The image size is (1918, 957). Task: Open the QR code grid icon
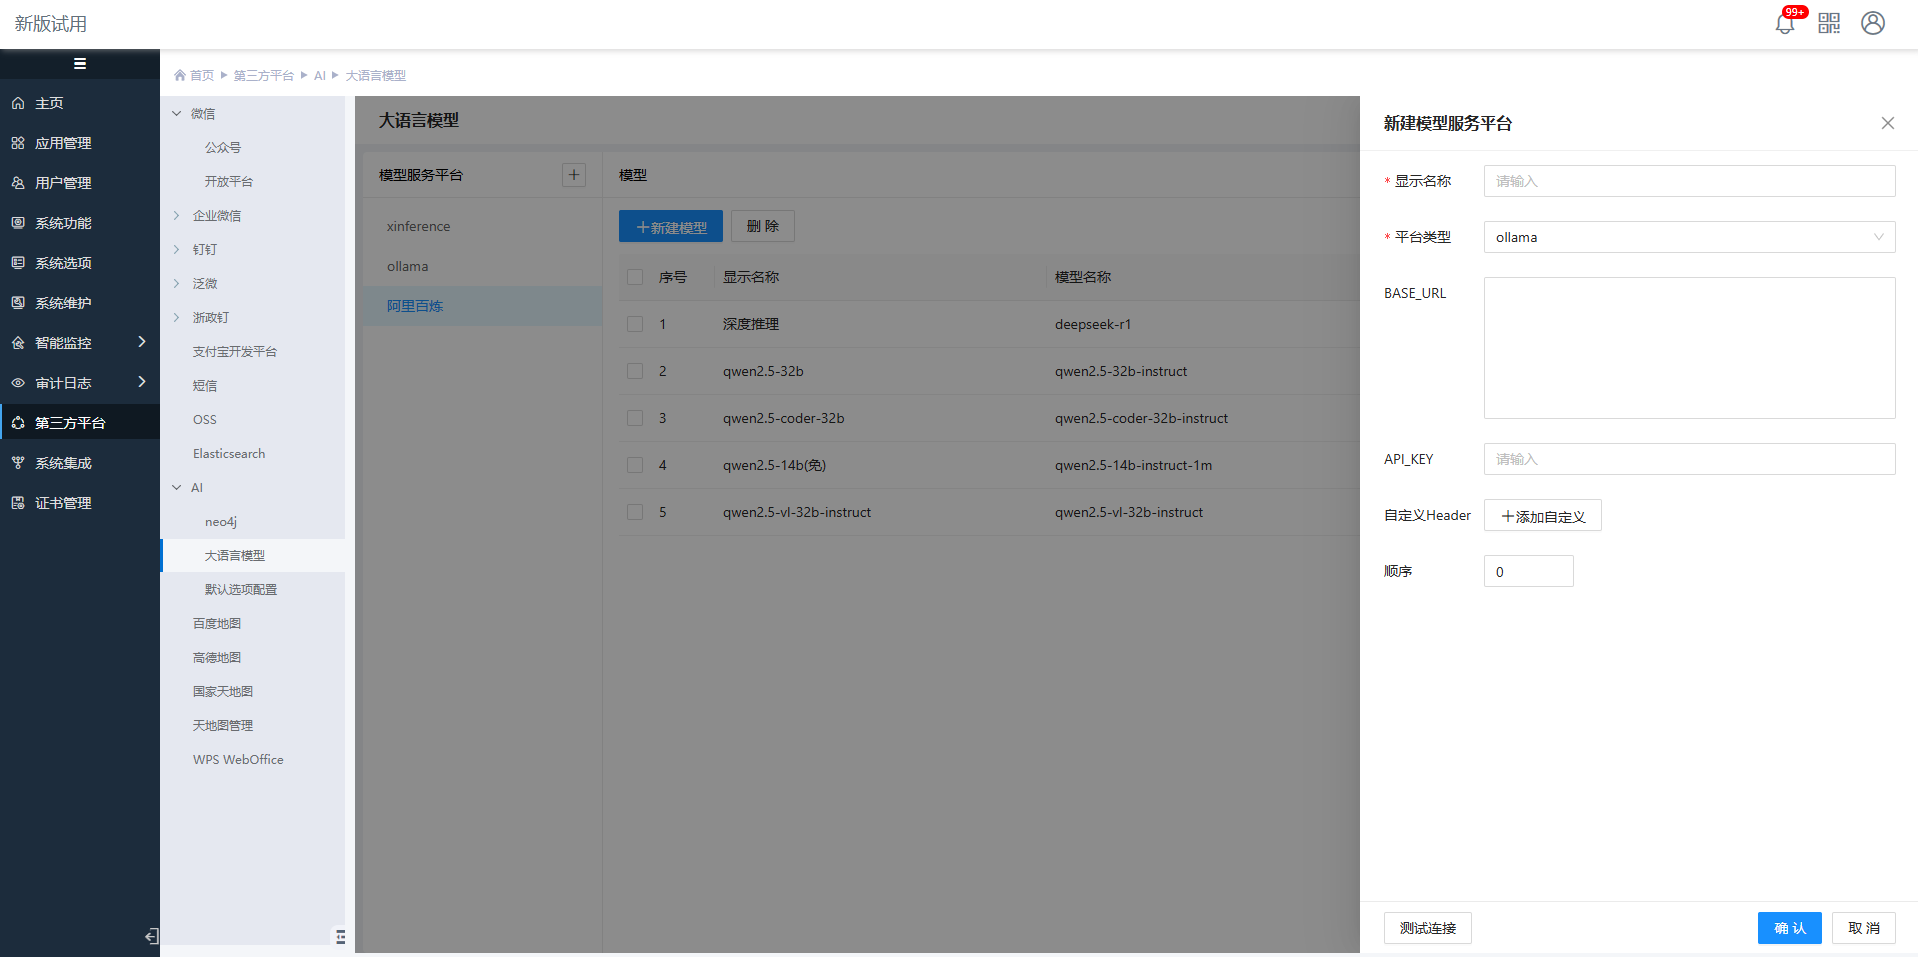click(x=1829, y=23)
